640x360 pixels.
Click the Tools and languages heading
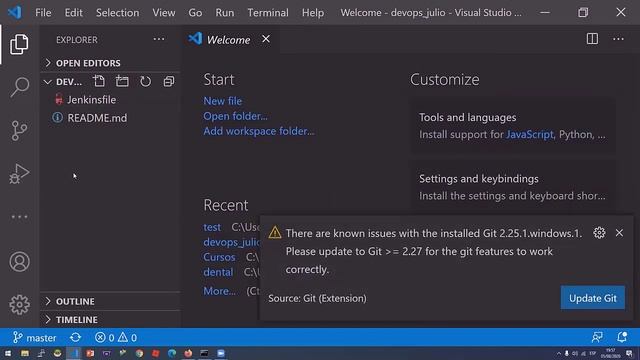468,118
